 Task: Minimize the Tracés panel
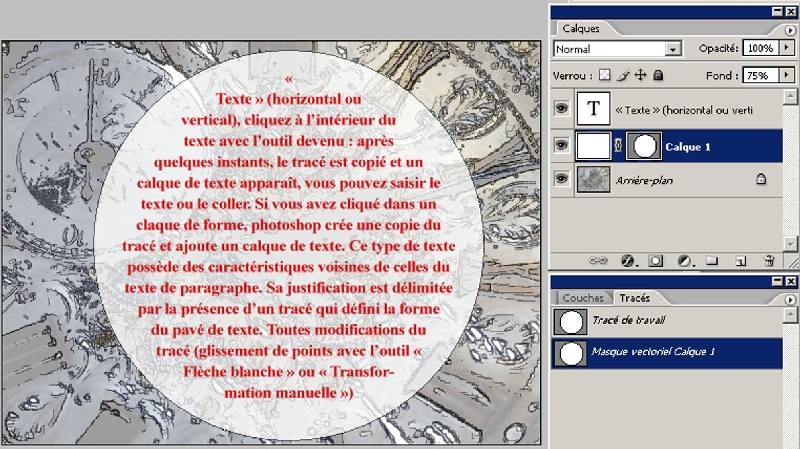[778, 281]
